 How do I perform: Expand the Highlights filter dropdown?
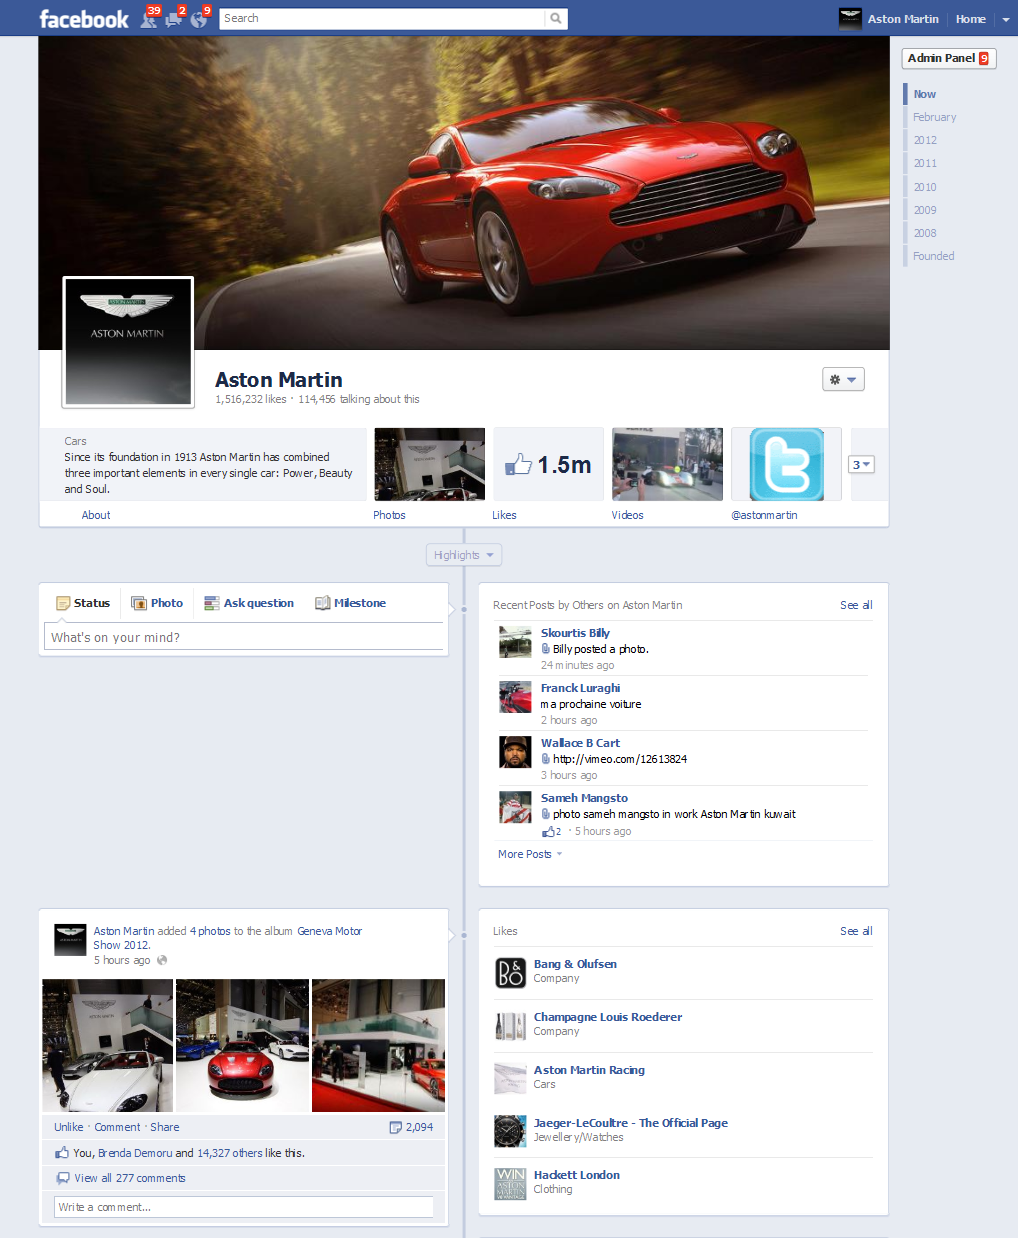(x=463, y=555)
